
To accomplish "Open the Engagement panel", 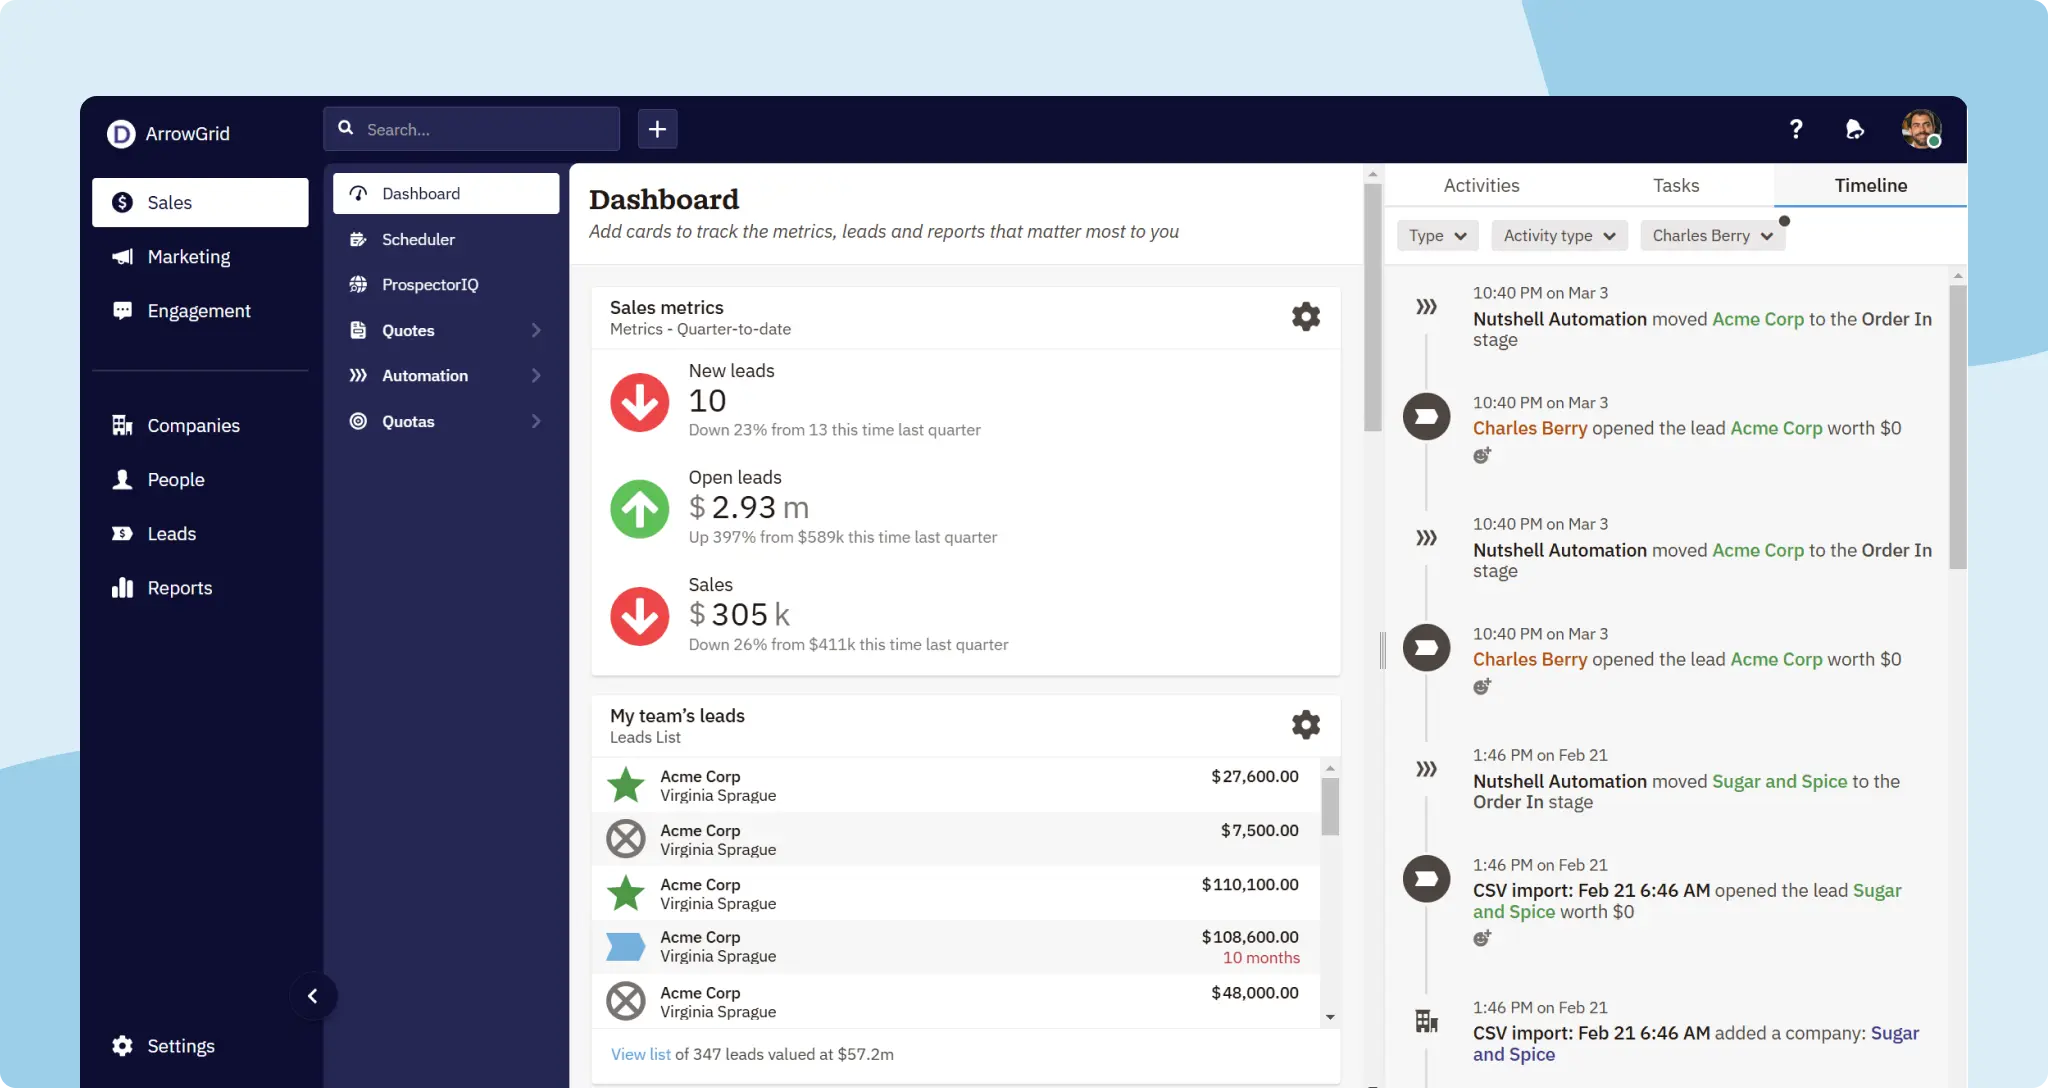I will 198,310.
